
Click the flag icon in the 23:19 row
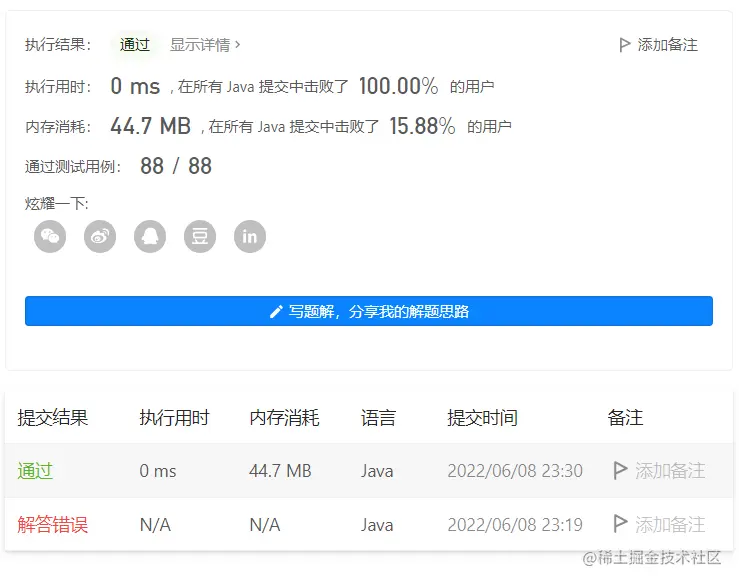pos(620,524)
